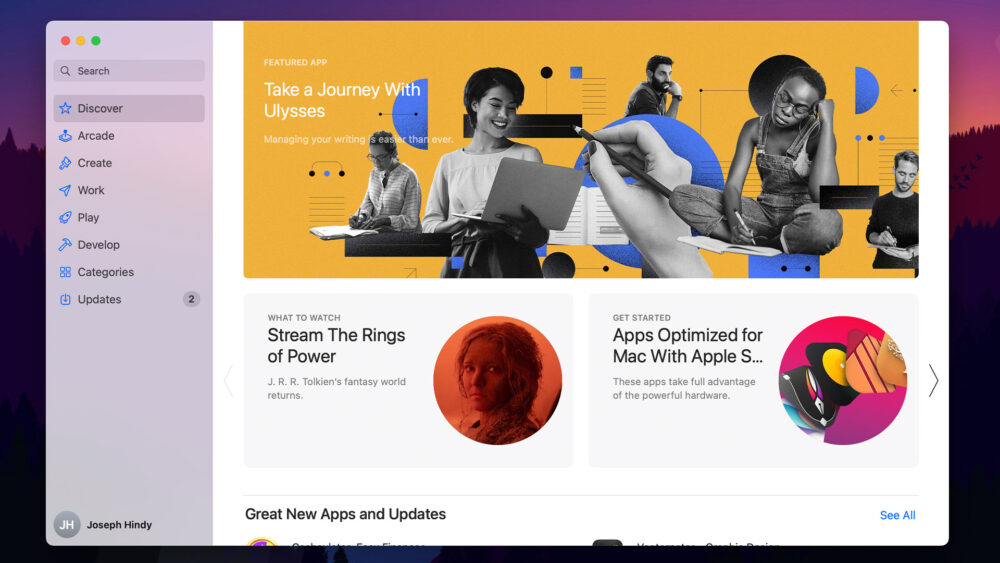Open Apps Optimized for Mac card

[x=753, y=381]
